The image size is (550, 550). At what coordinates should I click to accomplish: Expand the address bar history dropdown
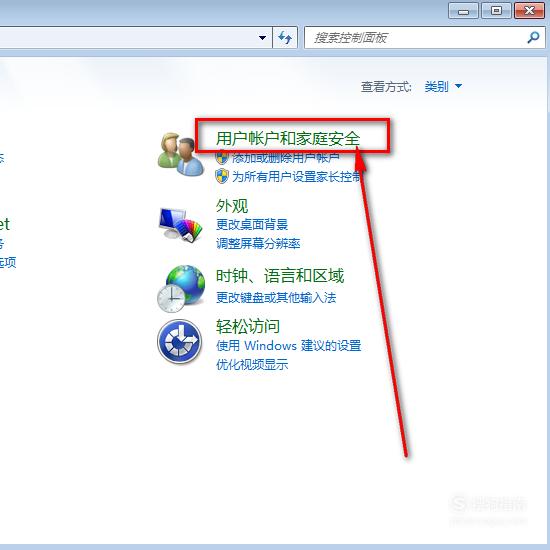262,37
